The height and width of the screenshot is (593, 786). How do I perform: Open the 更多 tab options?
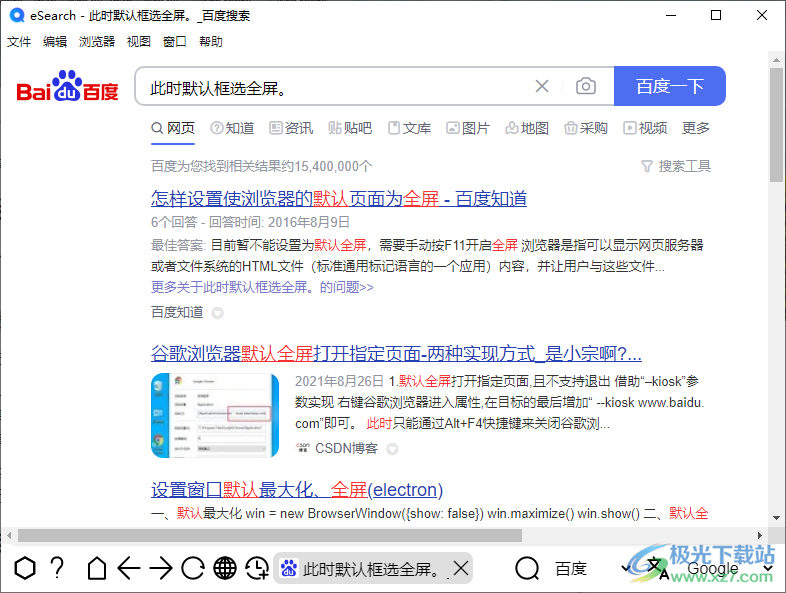pyautogui.click(x=696, y=128)
